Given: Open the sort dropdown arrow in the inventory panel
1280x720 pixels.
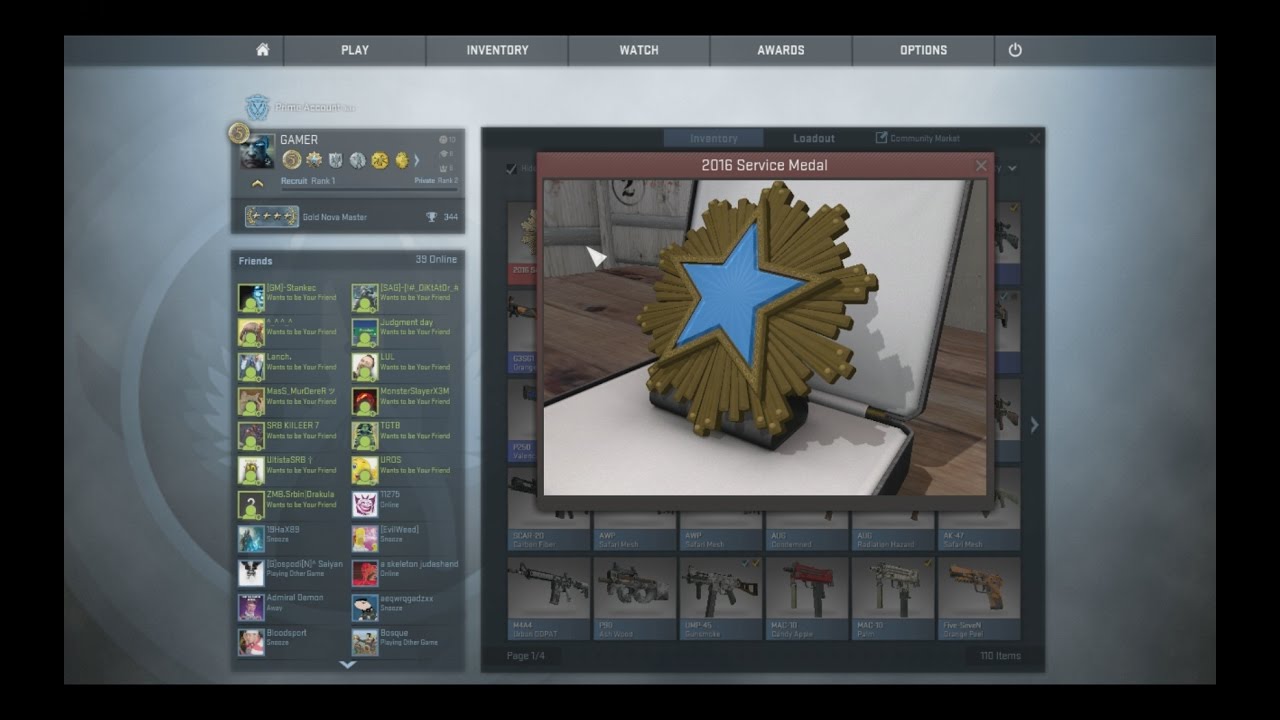Looking at the screenshot, I should pyautogui.click(x=1012, y=169).
